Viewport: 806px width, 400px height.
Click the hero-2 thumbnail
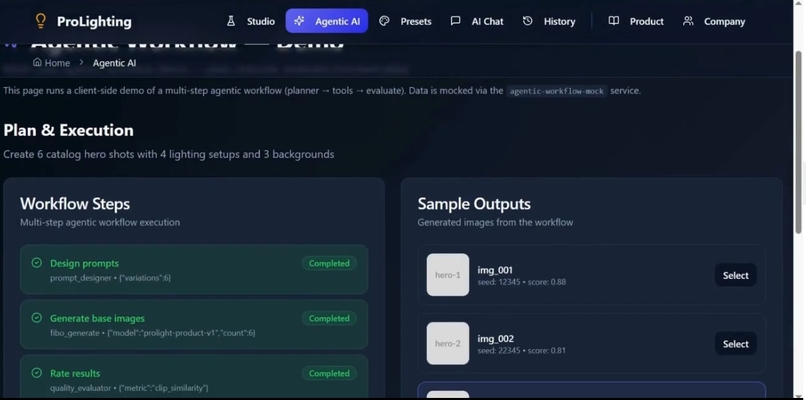pyautogui.click(x=448, y=343)
